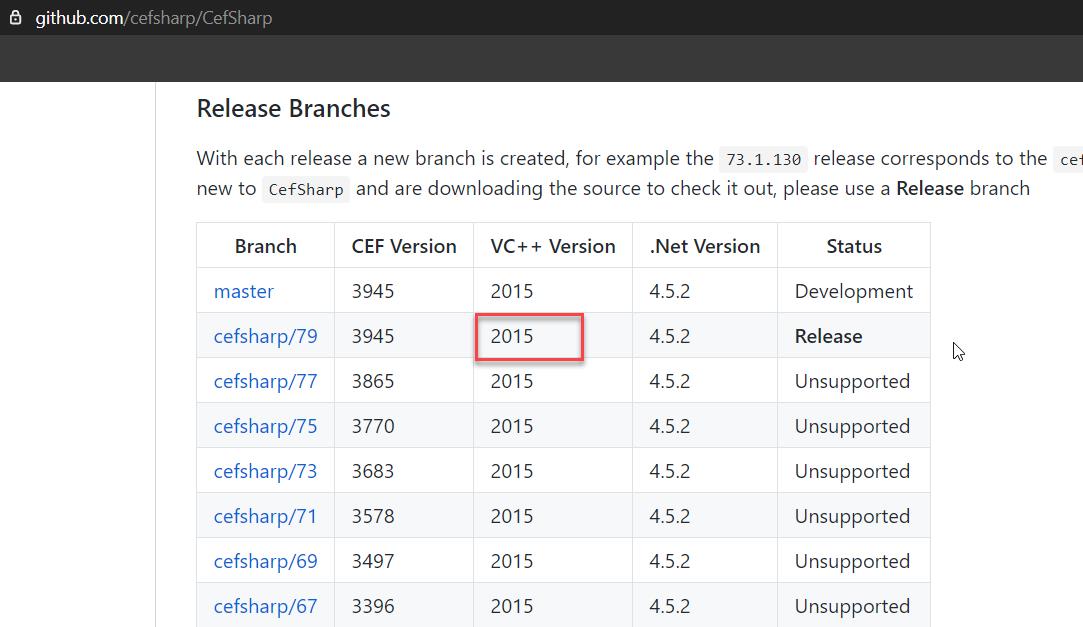The height and width of the screenshot is (627, 1083).
Task: Click the Release status text
Action: (x=828, y=336)
